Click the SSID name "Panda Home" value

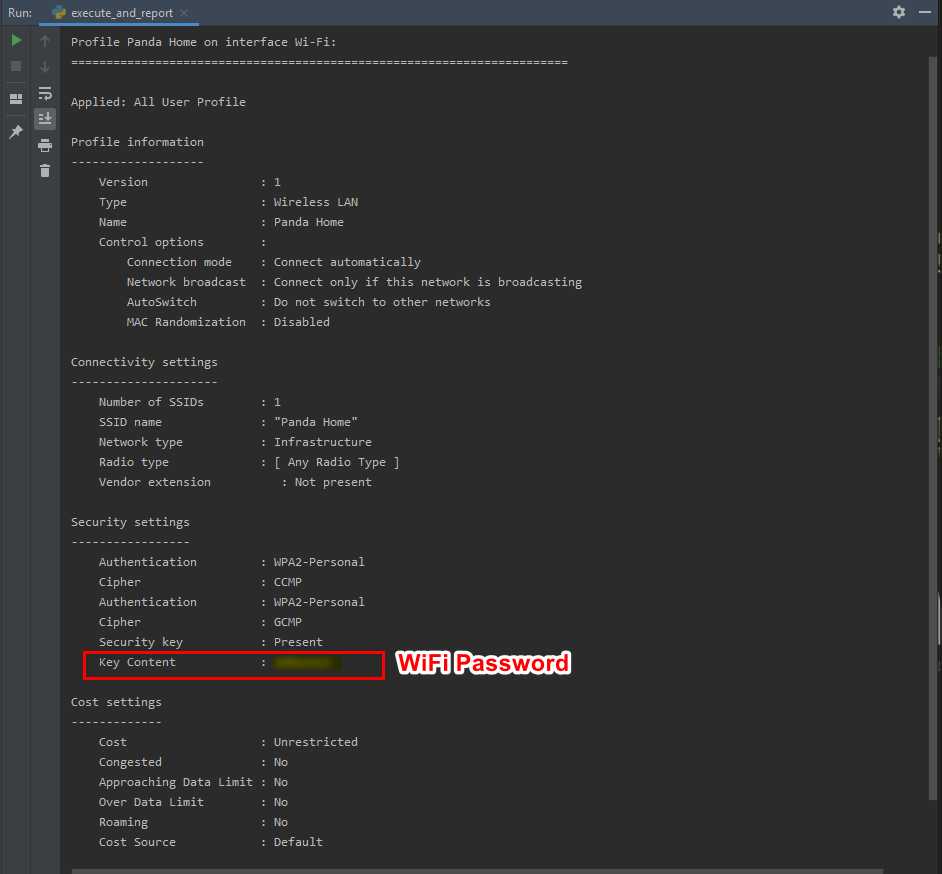click(315, 422)
